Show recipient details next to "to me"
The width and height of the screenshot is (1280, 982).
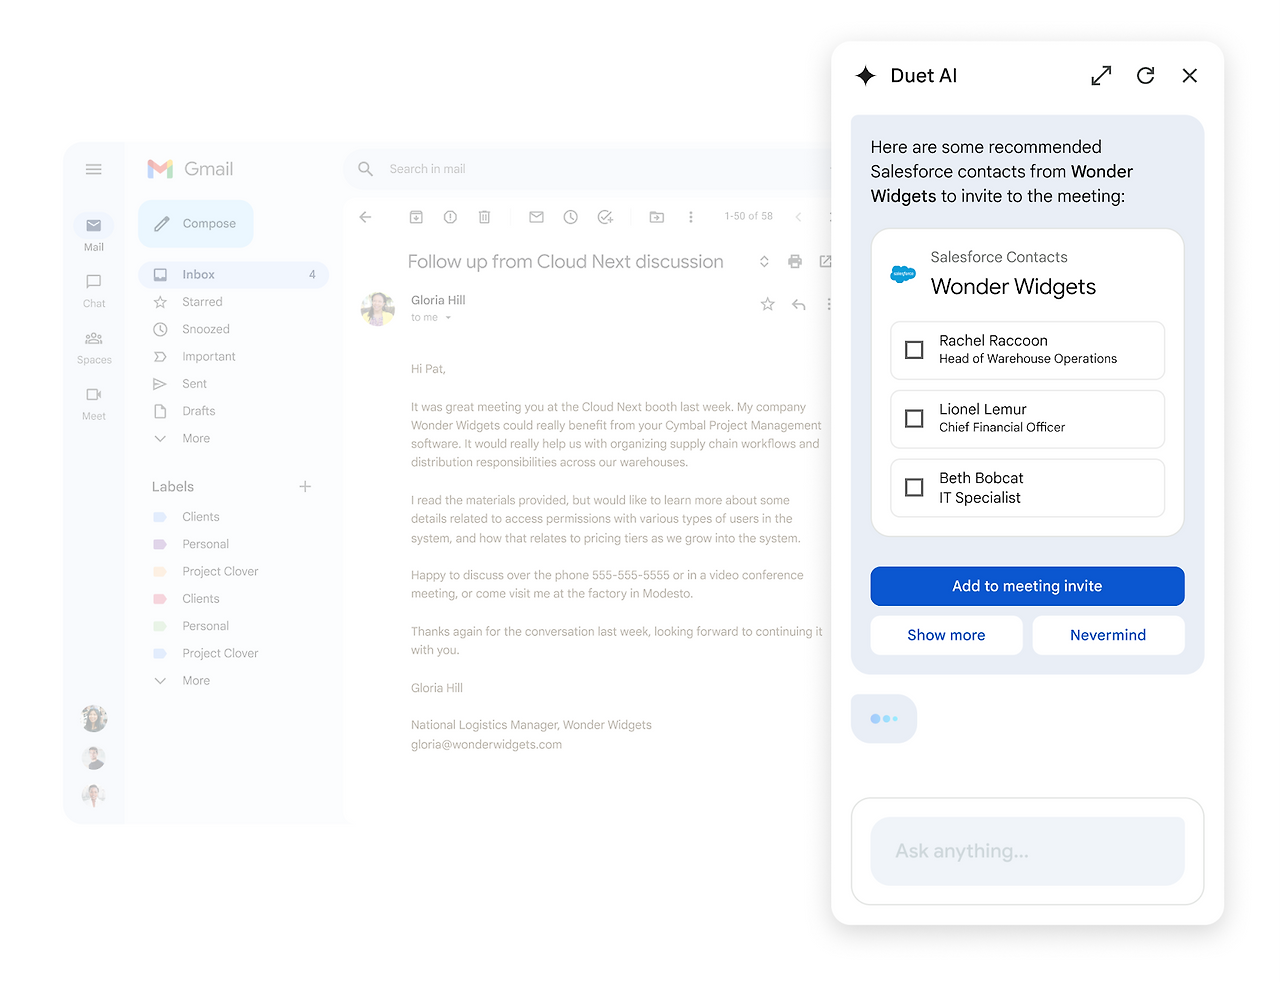(448, 318)
